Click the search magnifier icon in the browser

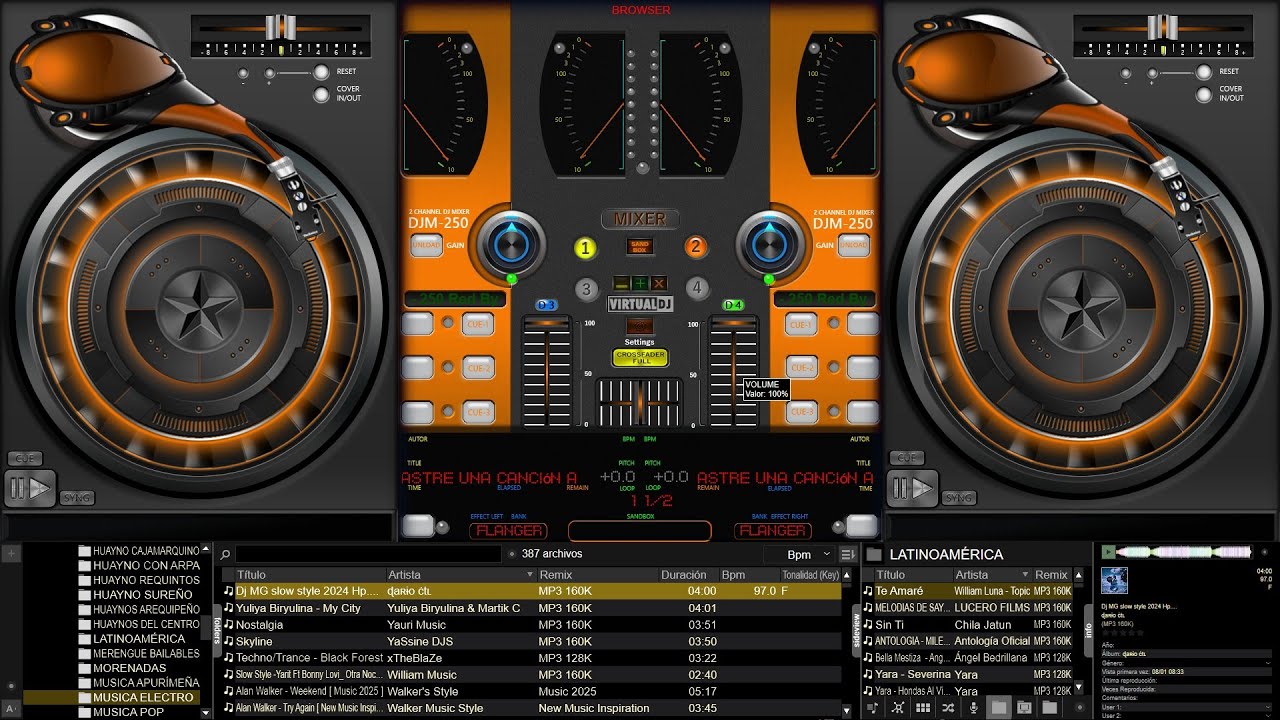pos(226,554)
